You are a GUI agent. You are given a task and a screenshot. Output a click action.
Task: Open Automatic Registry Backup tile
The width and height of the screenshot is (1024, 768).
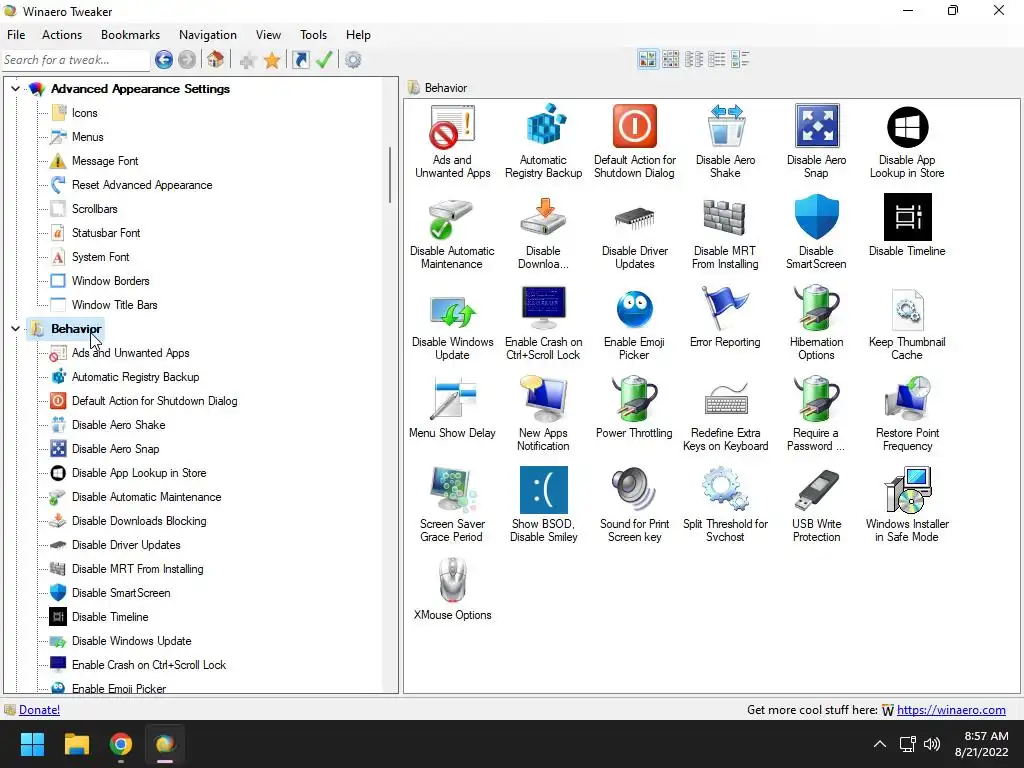tap(543, 141)
